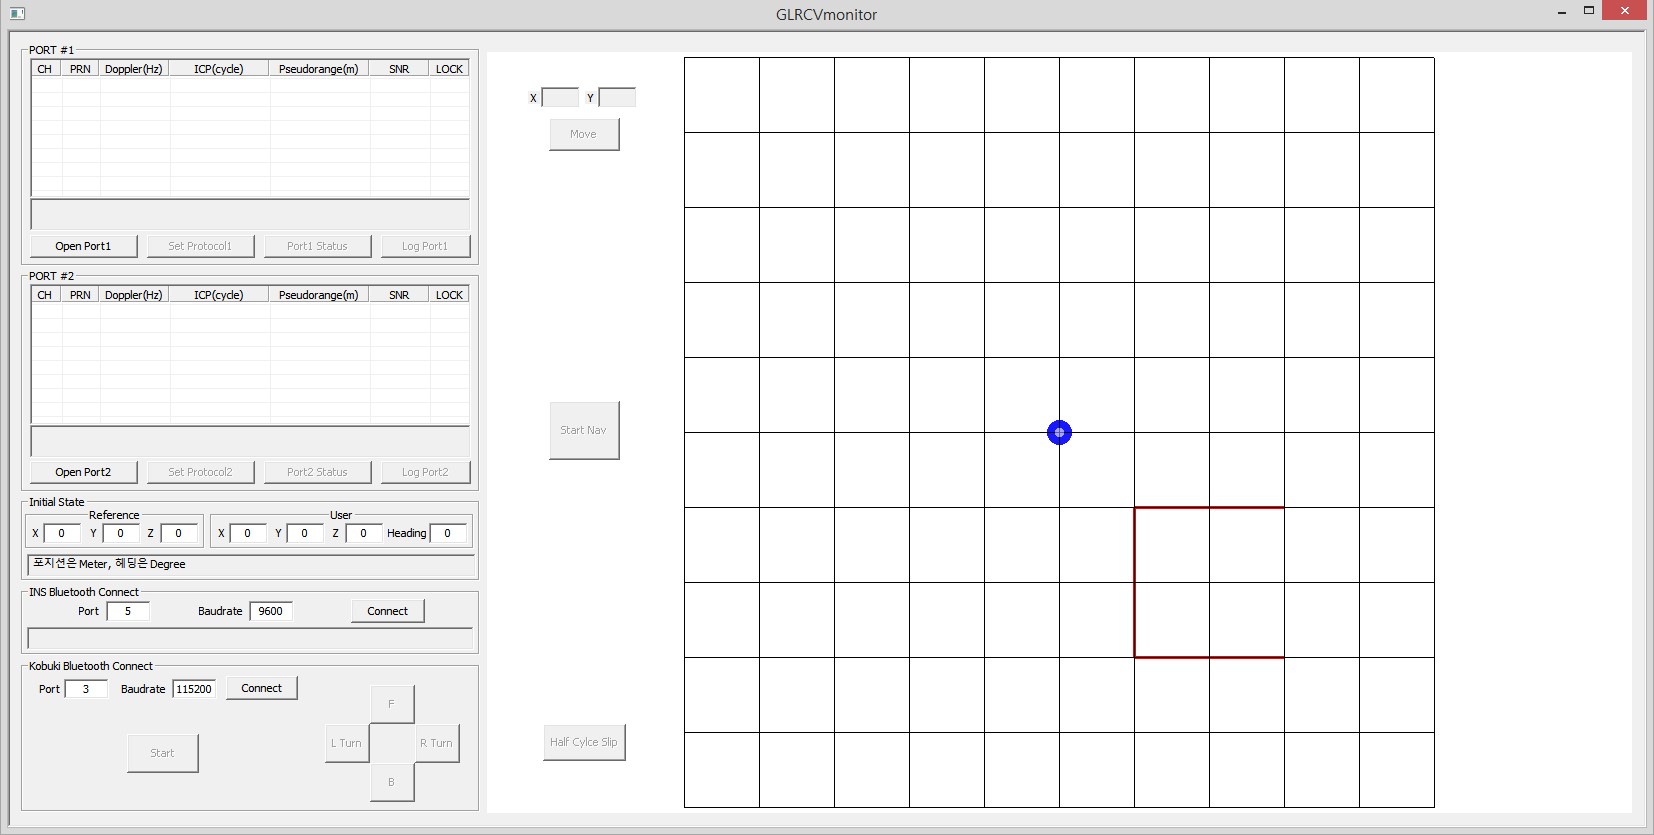Click the PORT #1 Pseudorange(m) column header
The width and height of the screenshot is (1654, 835).
[x=319, y=69]
